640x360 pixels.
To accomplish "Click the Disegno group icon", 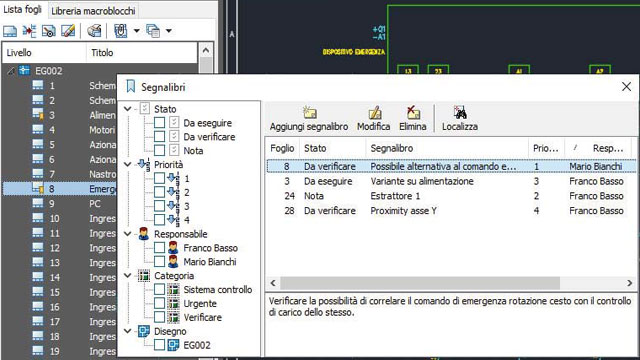I will click(x=144, y=331).
